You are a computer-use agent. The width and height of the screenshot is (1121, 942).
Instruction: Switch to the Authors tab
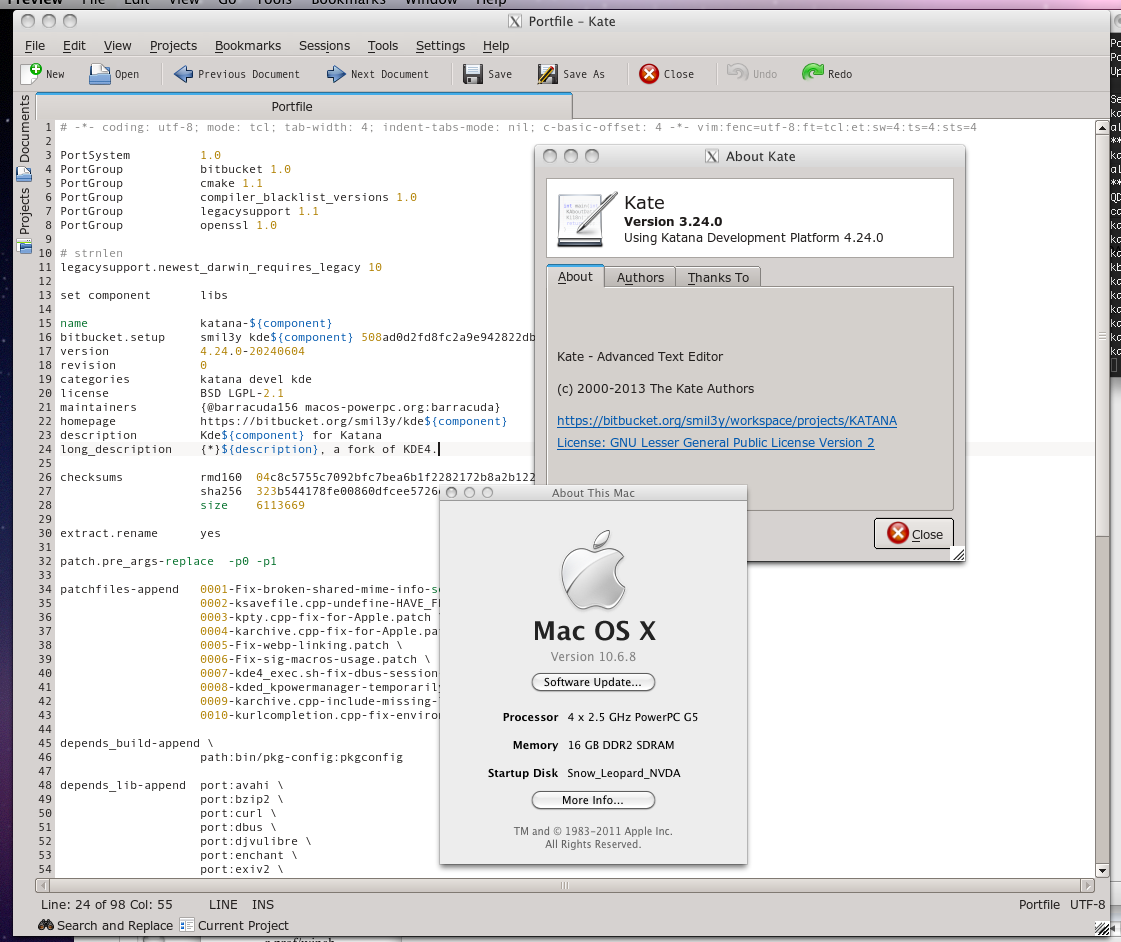(640, 277)
